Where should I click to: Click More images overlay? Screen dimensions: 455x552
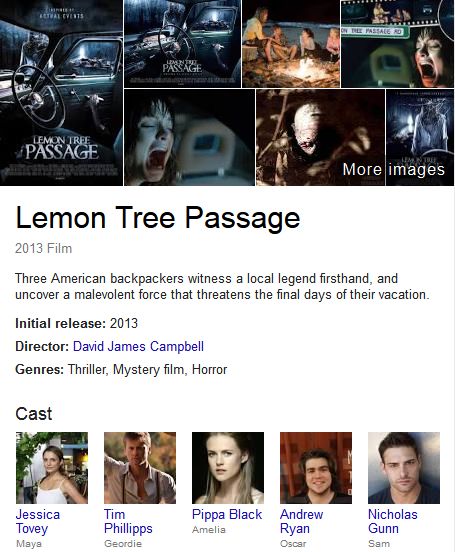394,169
